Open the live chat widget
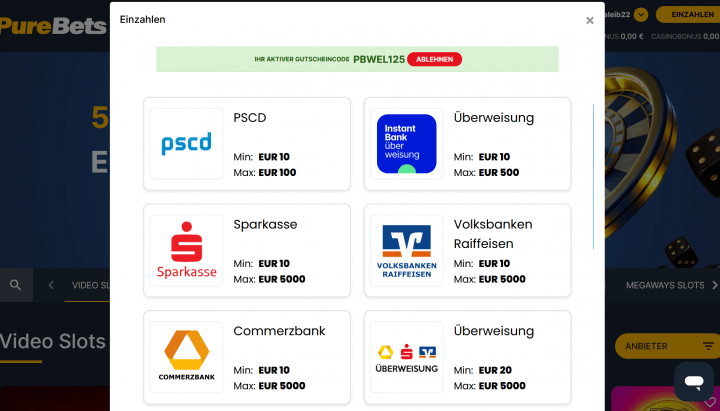This screenshot has height=411, width=720. (x=692, y=381)
